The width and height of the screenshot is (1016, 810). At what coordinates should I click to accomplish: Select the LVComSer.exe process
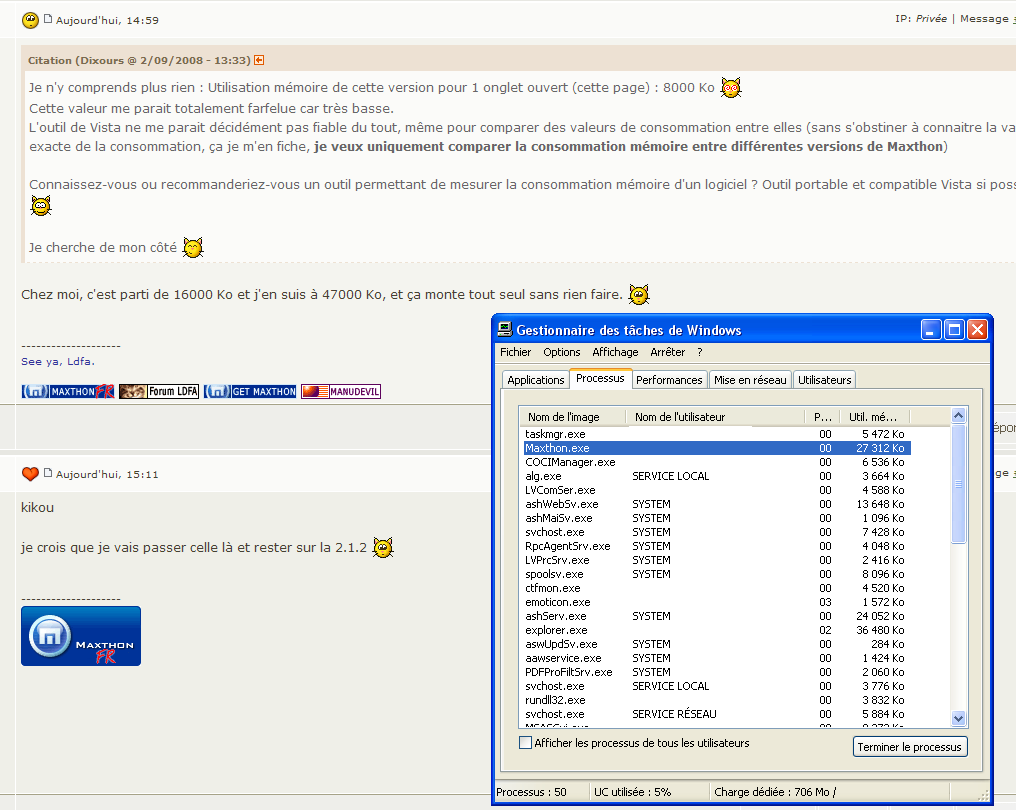click(x=717, y=490)
